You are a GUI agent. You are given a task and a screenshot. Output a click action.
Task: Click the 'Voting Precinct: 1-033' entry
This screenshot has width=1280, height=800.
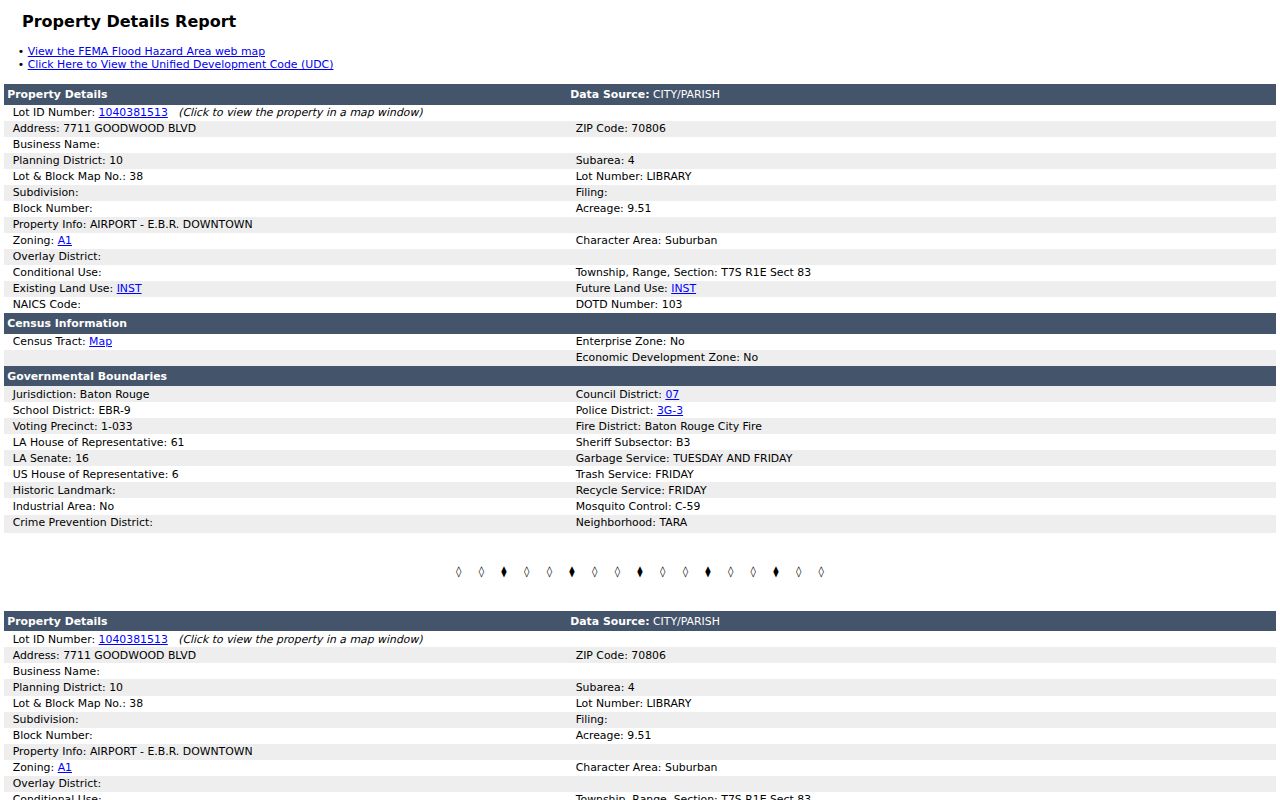73,426
